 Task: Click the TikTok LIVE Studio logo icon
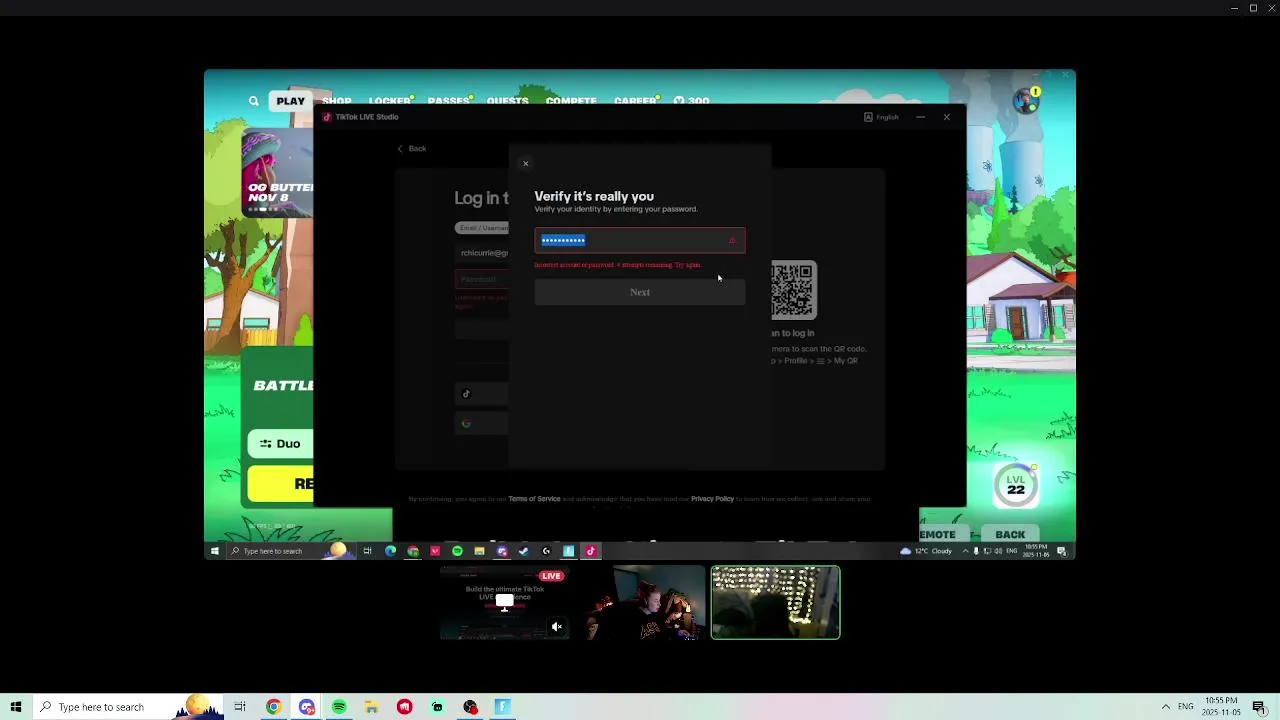point(327,117)
